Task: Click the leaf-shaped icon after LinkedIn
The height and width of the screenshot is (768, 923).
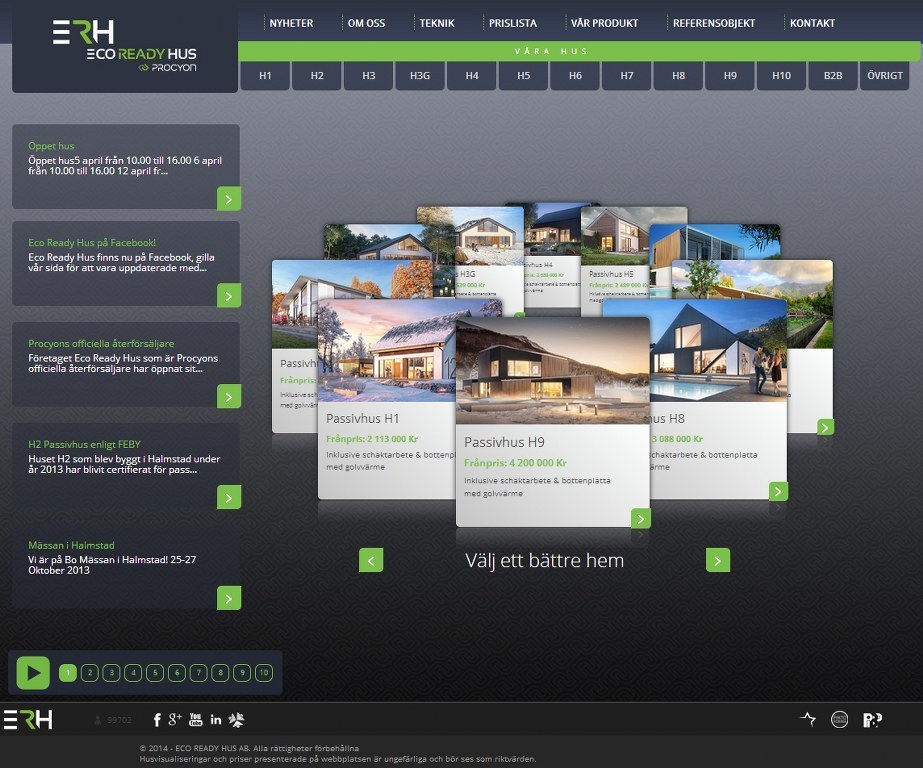Action: [237, 719]
